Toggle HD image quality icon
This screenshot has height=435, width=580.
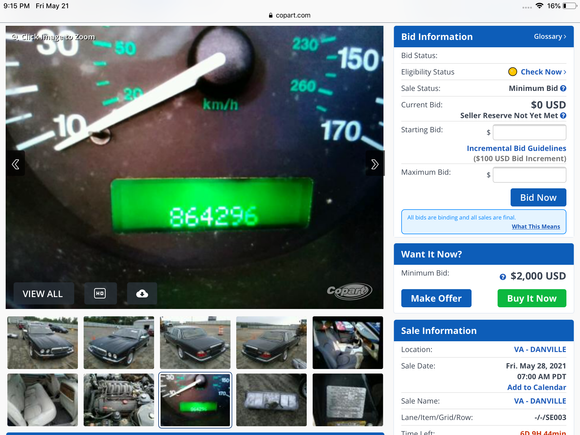(x=100, y=294)
